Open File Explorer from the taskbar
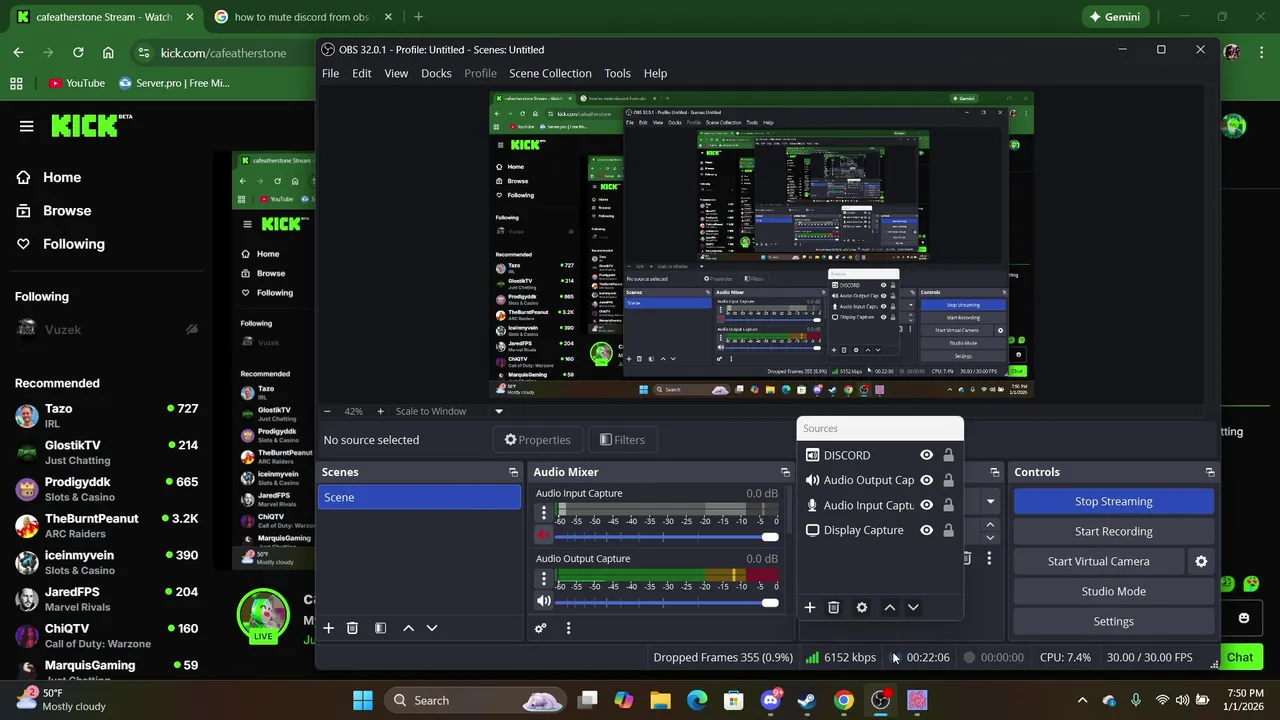1280x720 pixels. 660,700
